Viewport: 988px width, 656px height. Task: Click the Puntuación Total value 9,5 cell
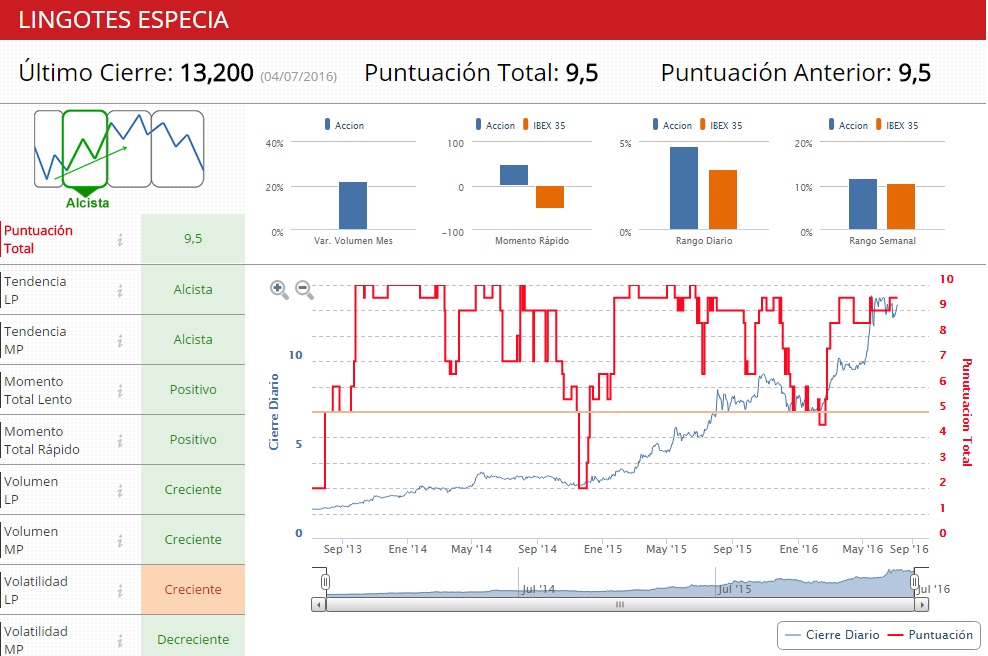click(193, 239)
